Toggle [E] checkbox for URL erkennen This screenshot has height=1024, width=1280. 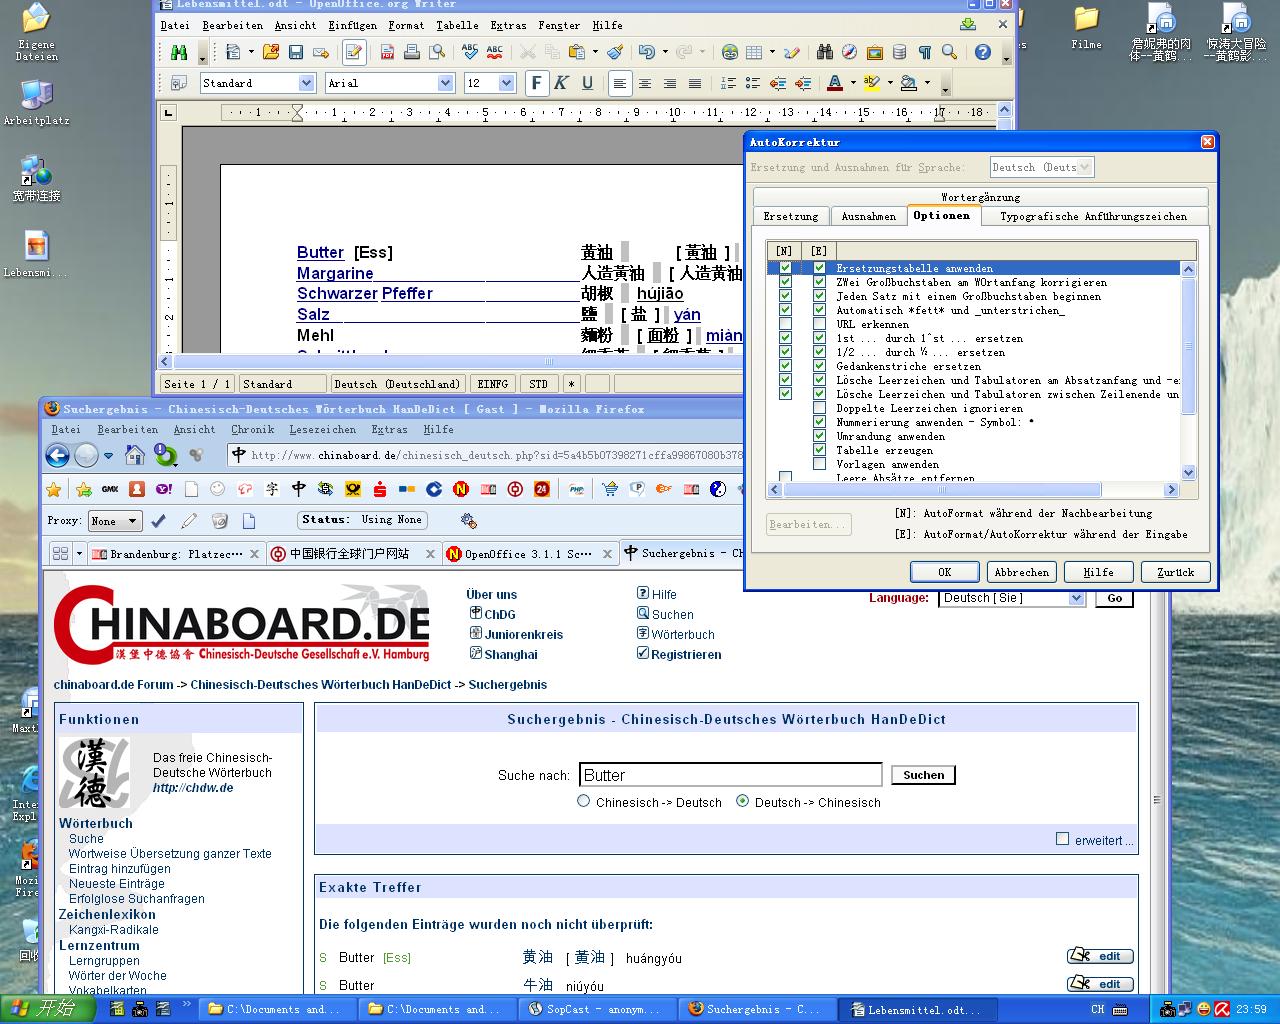tap(819, 324)
